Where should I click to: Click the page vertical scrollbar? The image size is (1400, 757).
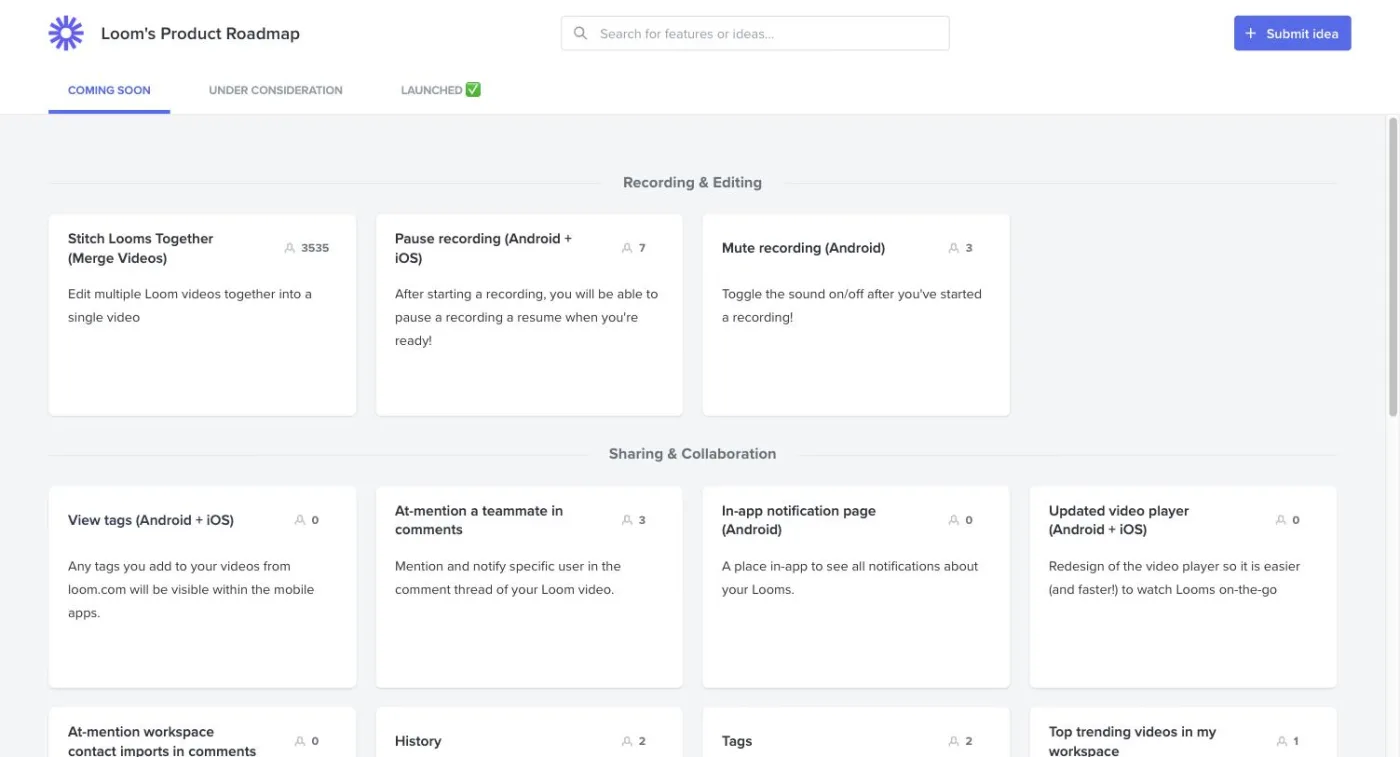[1392, 267]
